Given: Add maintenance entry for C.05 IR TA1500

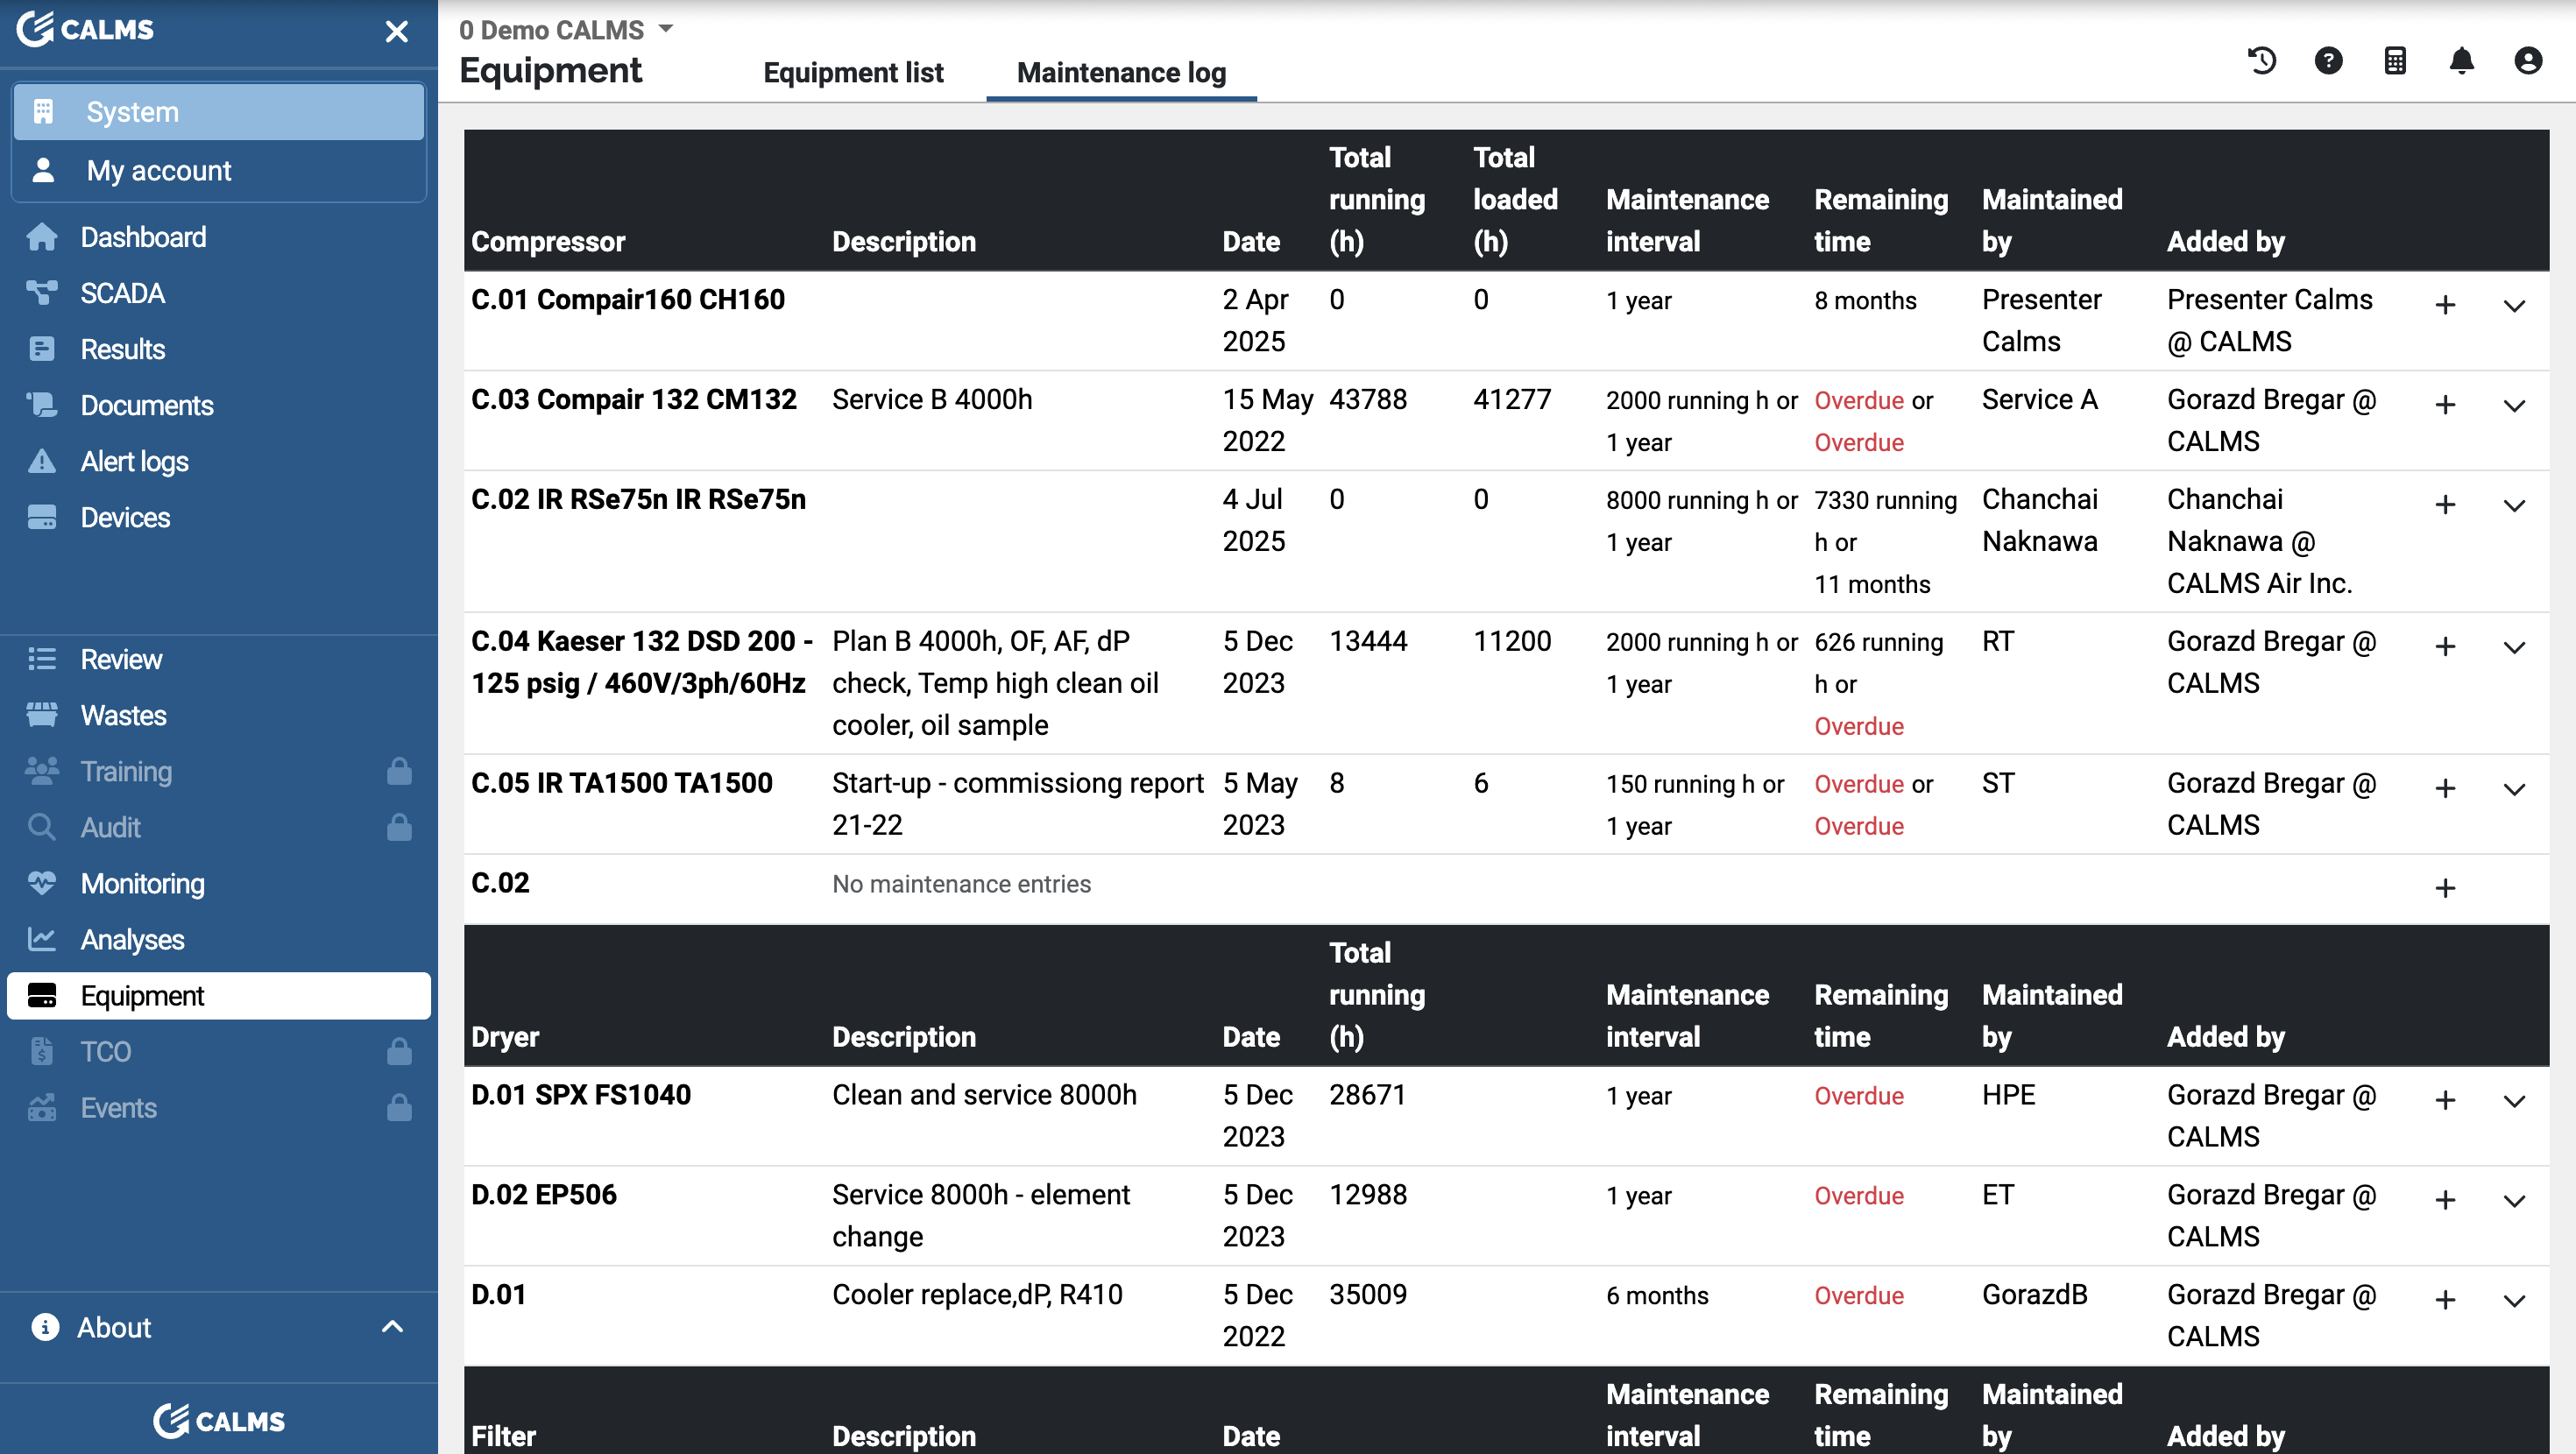Looking at the screenshot, I should point(2445,789).
